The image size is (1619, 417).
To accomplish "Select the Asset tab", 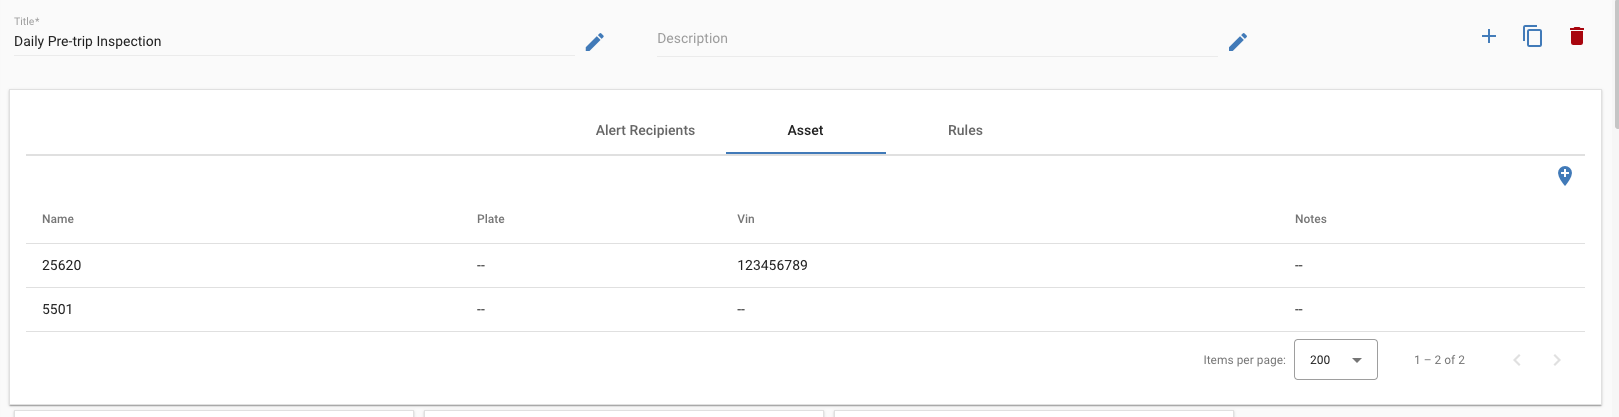I will [x=805, y=130].
